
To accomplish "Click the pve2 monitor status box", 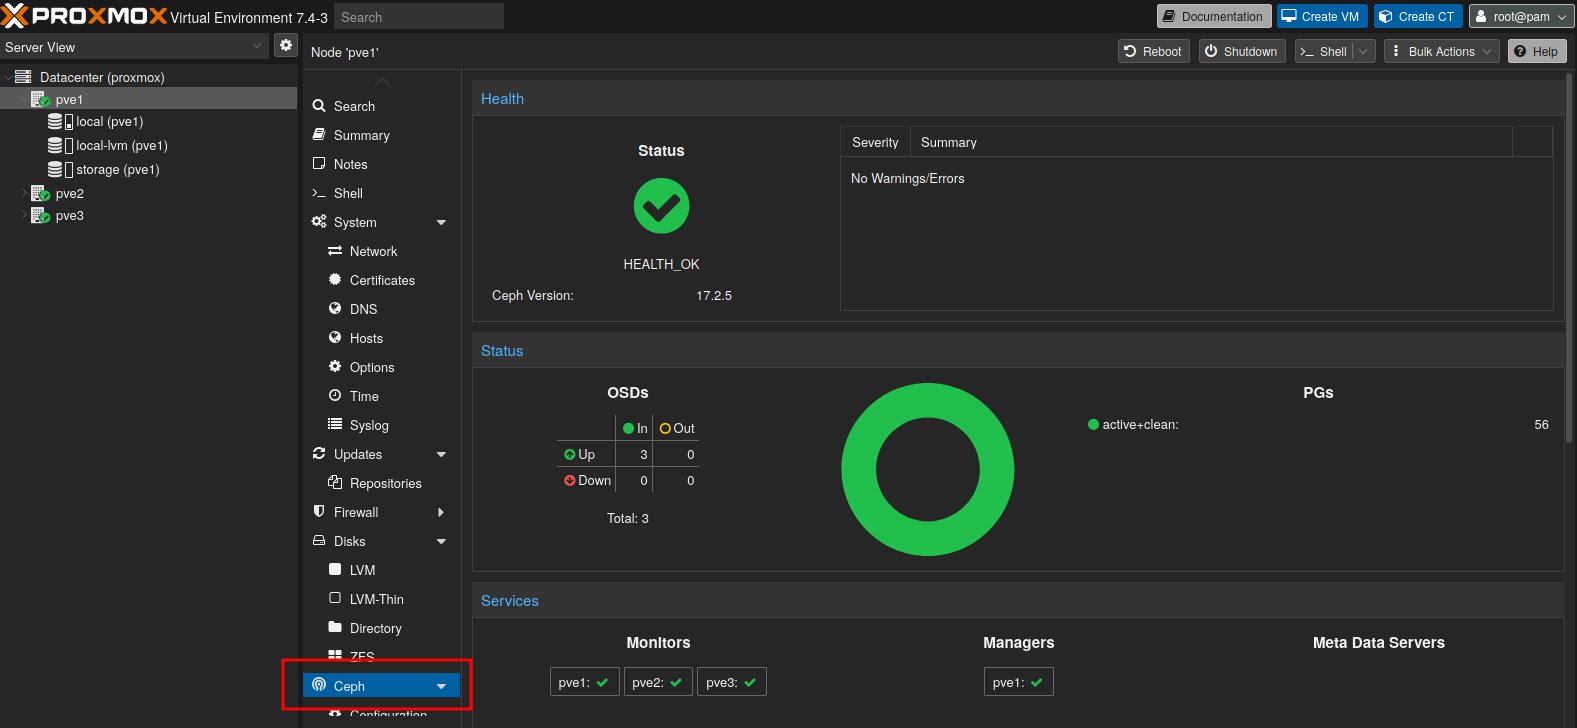I will [x=658, y=682].
